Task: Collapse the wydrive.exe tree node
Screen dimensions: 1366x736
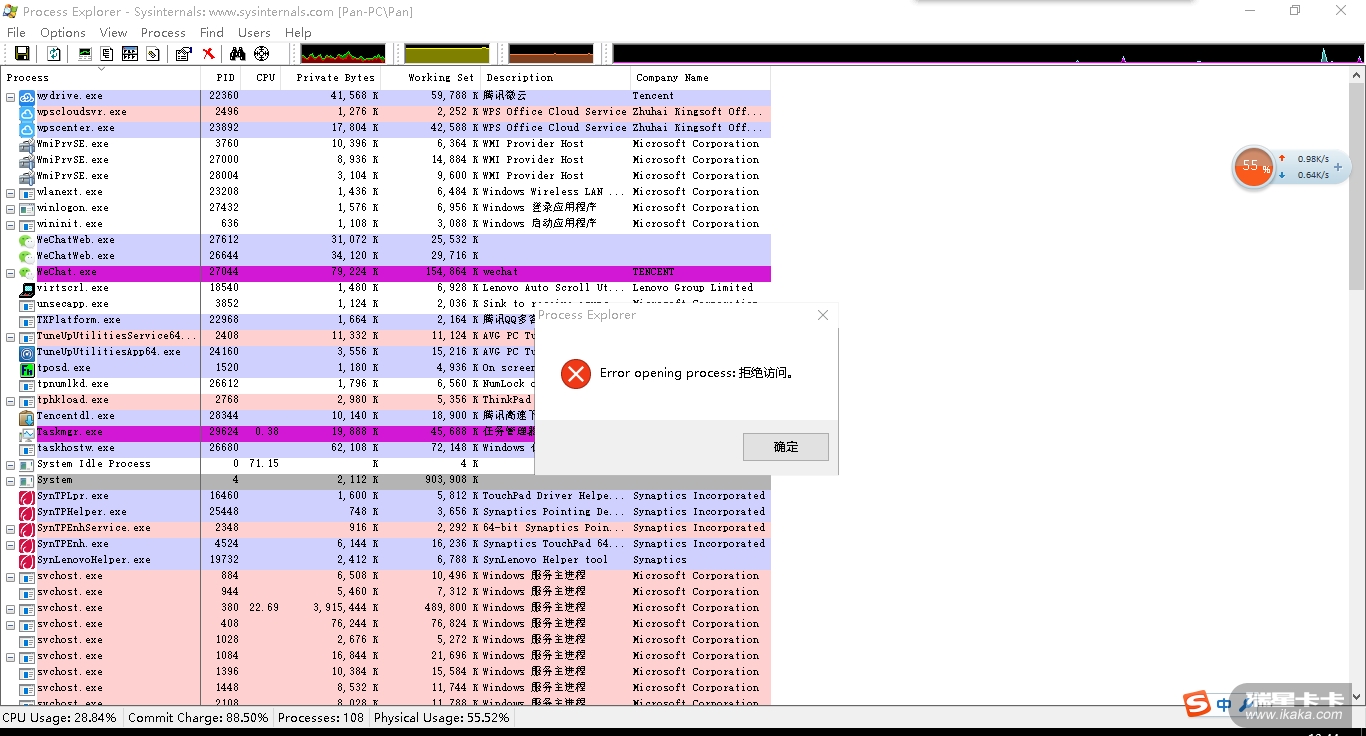Action: (11, 96)
